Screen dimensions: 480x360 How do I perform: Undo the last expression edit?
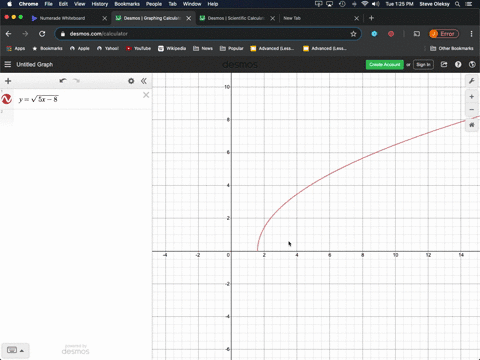click(x=63, y=81)
